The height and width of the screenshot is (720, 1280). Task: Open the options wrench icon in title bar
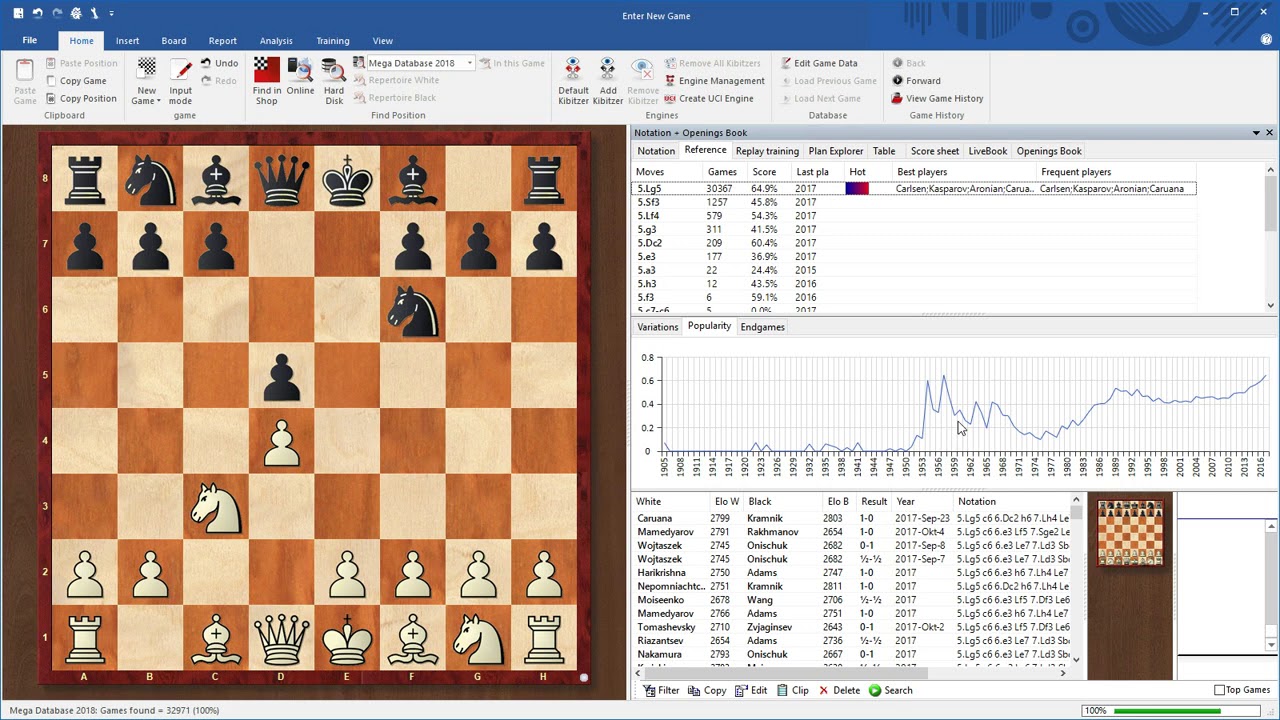tap(94, 14)
